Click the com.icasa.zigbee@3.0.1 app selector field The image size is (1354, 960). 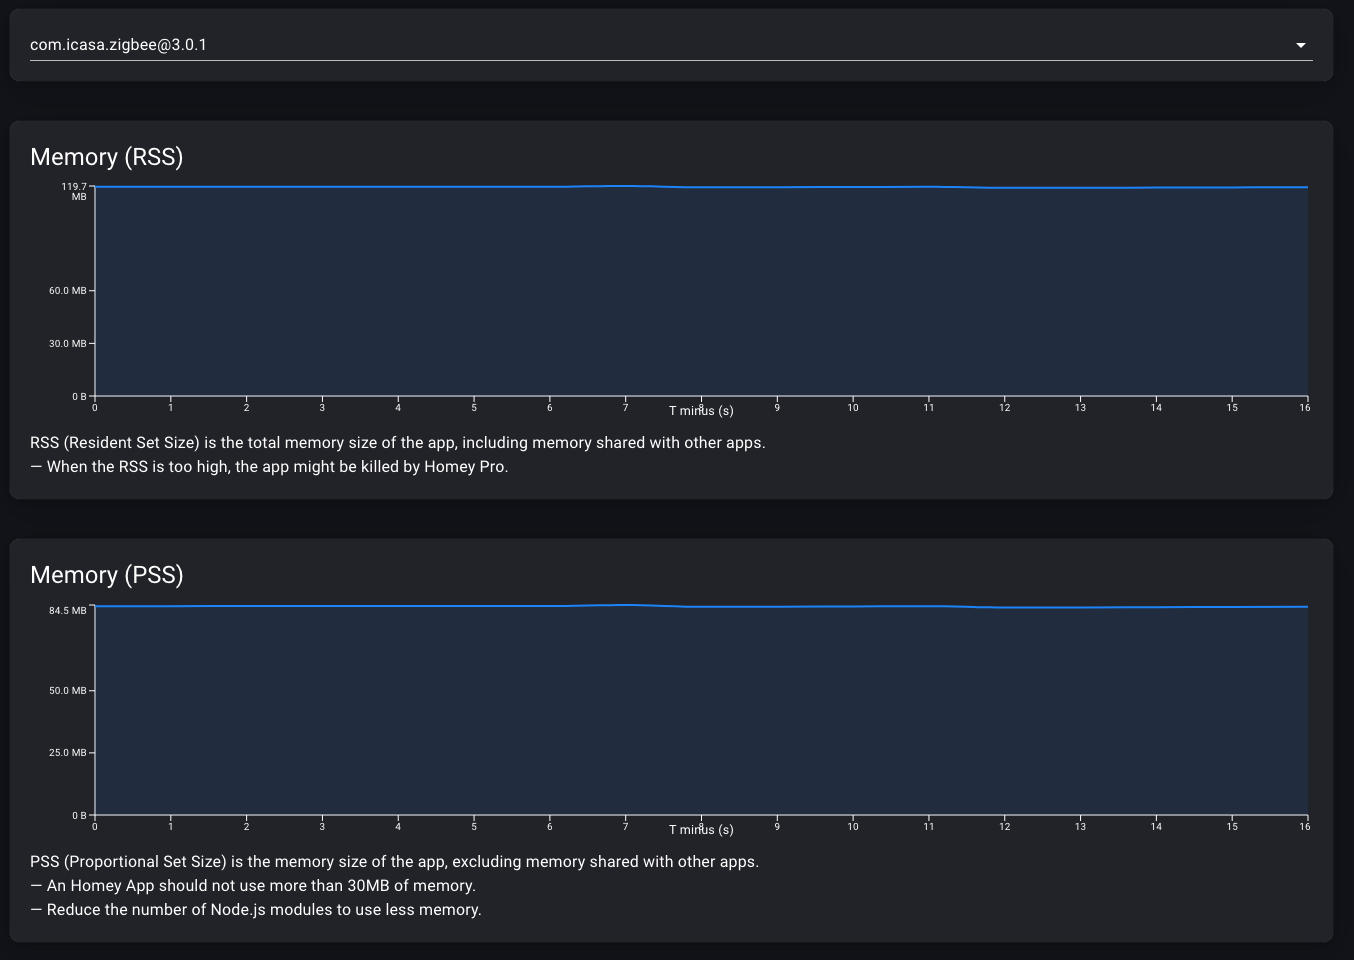coord(660,45)
